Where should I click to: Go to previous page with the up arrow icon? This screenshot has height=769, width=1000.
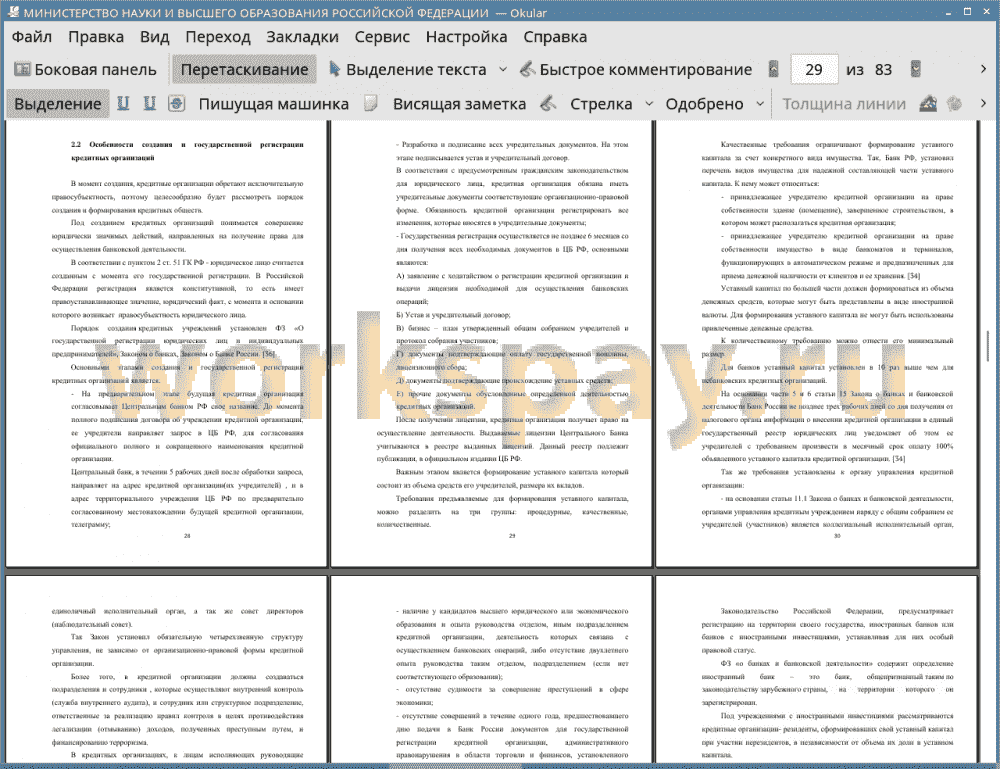(x=774, y=69)
